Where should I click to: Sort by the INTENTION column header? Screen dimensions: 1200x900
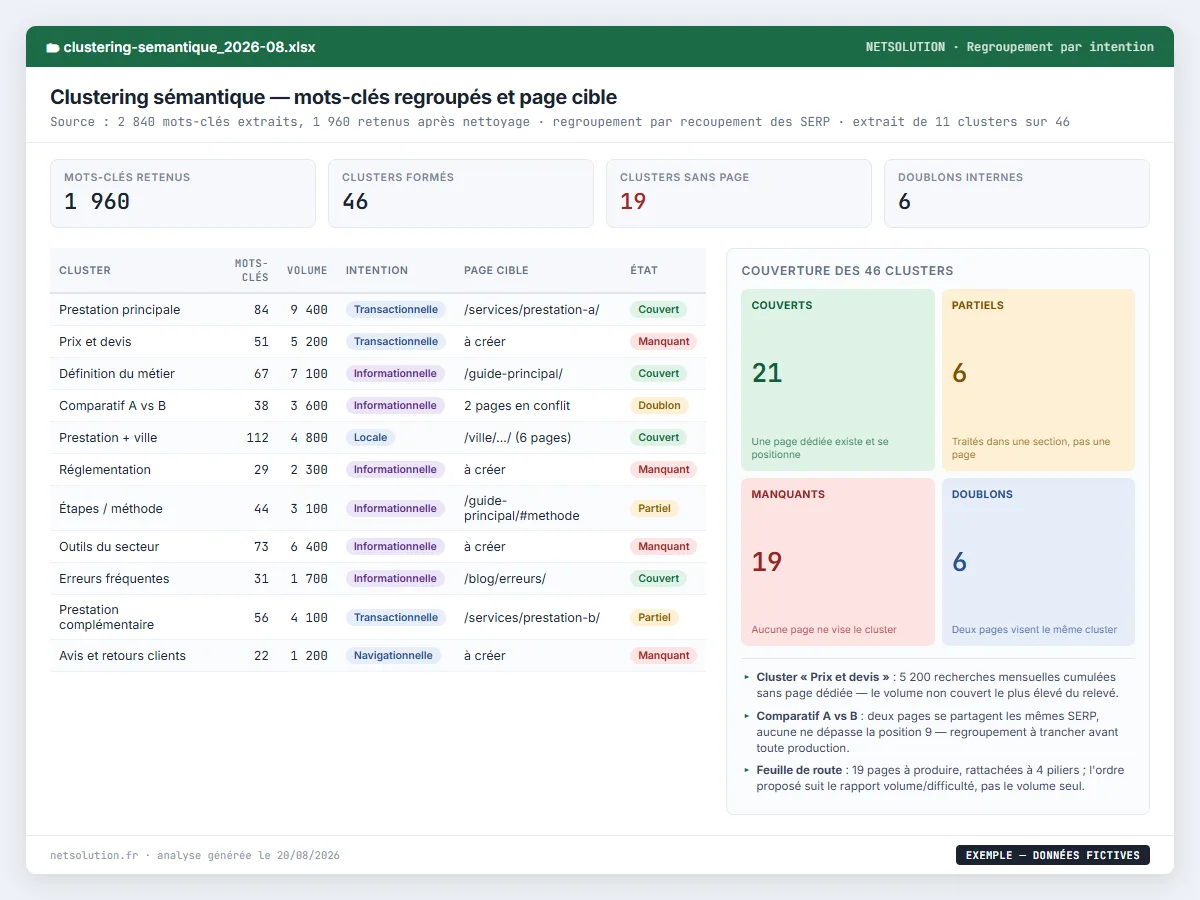[x=377, y=270]
